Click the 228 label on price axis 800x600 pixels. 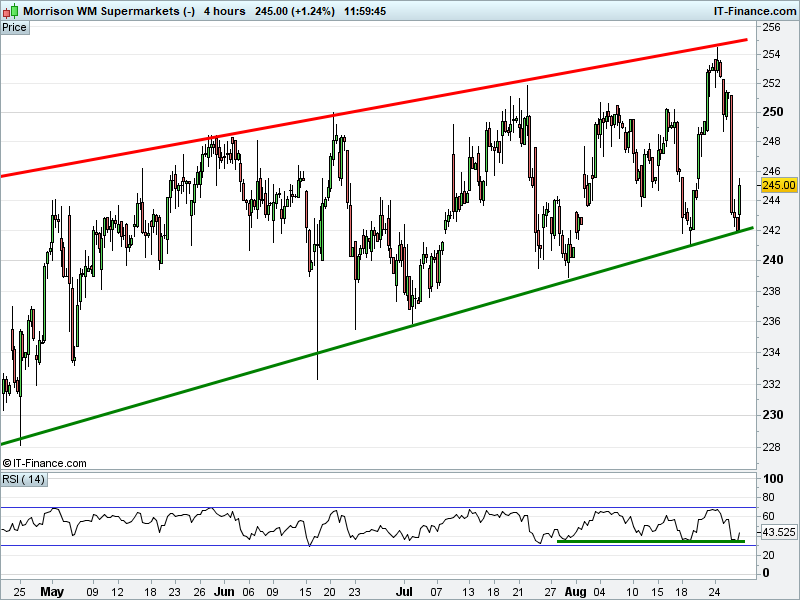771,447
